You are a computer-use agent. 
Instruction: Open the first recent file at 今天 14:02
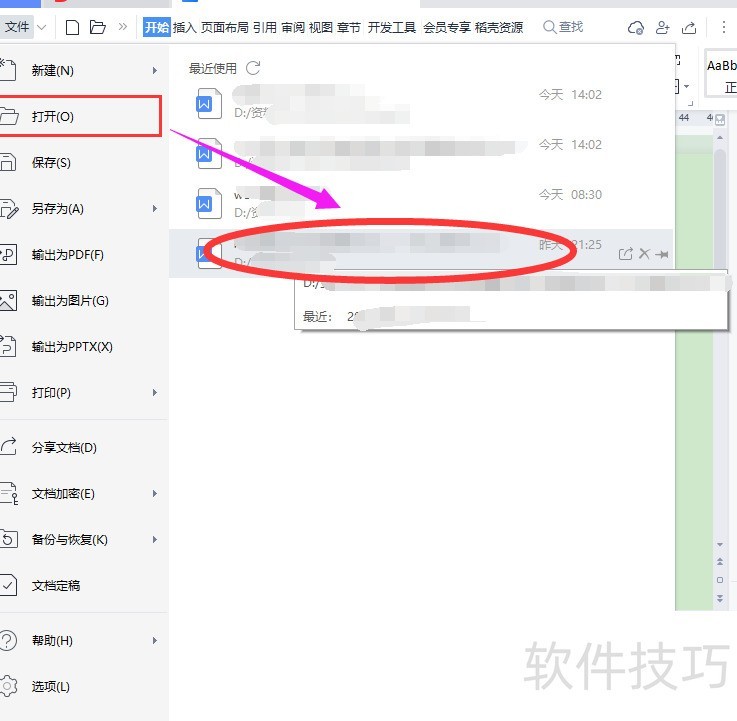pyautogui.click(x=421, y=104)
